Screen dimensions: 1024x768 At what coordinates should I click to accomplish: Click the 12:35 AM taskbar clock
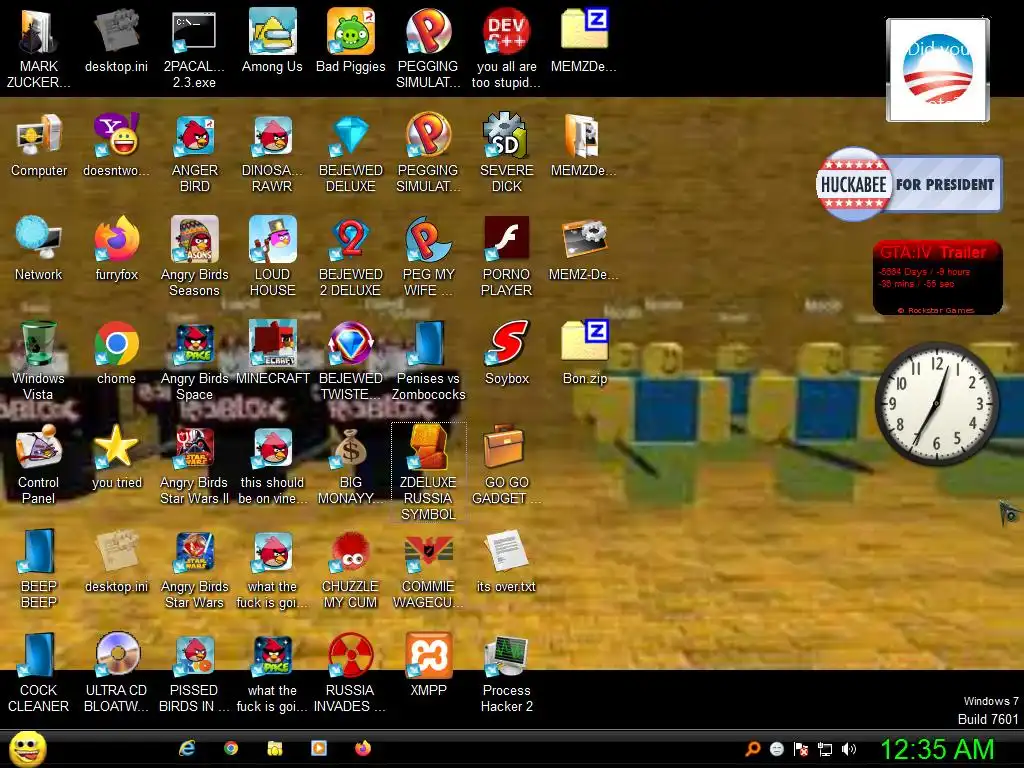point(937,749)
